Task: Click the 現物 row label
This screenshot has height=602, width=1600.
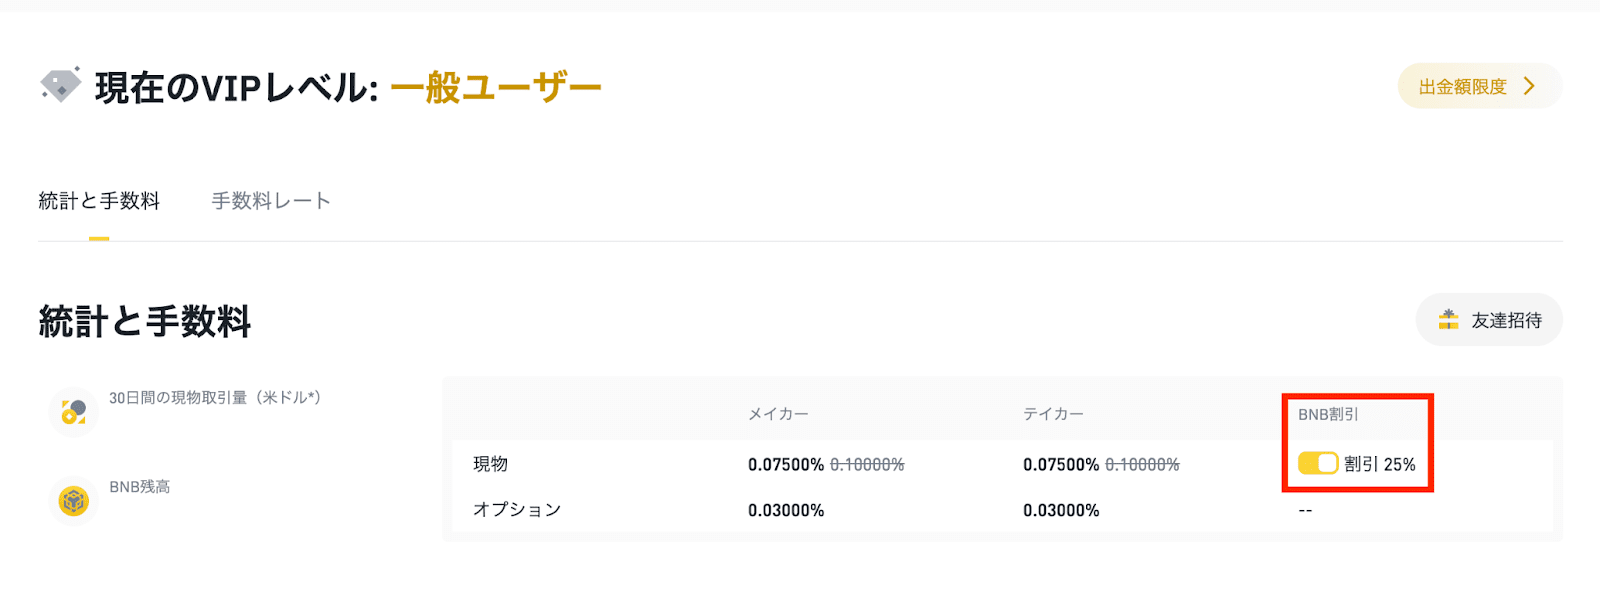Action: (491, 464)
